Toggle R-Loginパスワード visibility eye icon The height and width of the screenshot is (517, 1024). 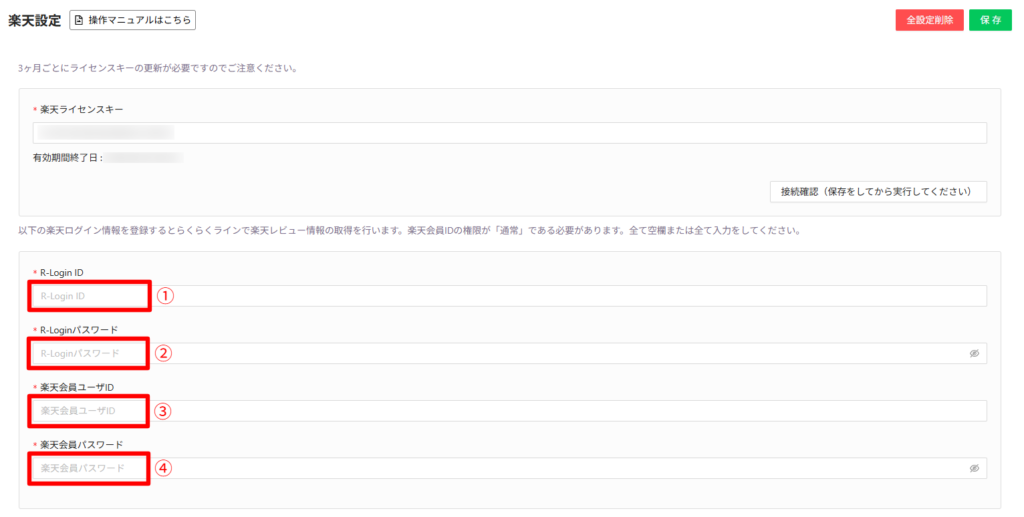[x=974, y=353]
